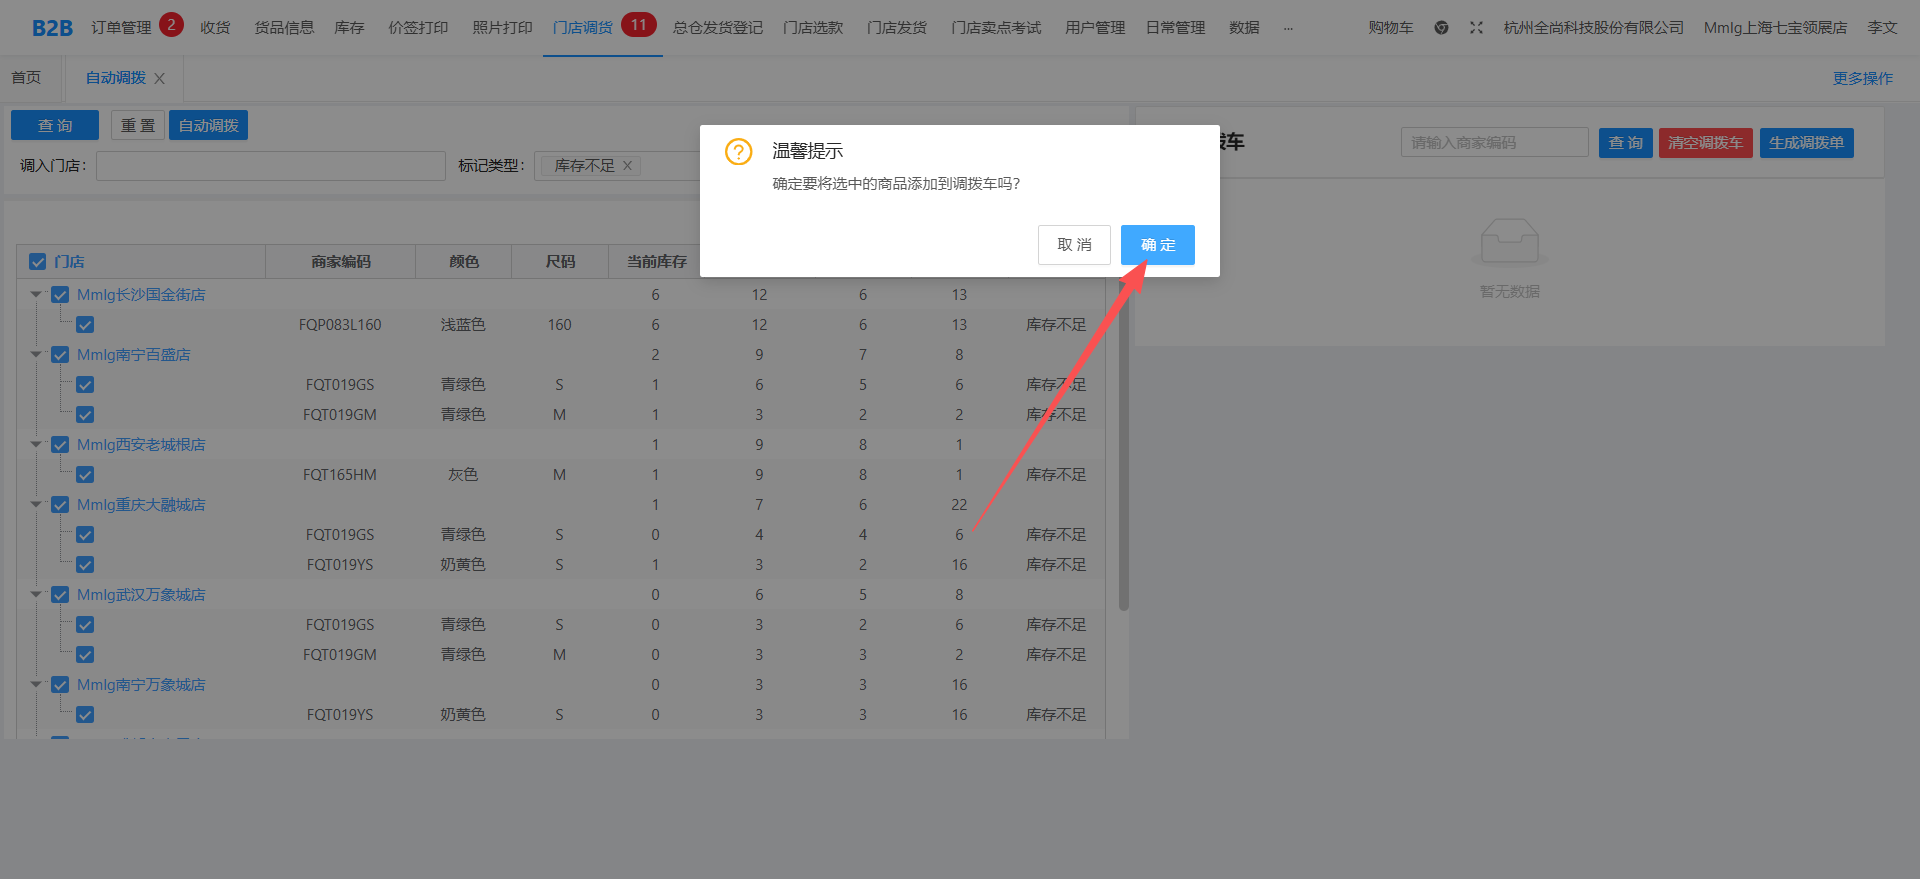Uncheck the FQT165HM row checkbox

coord(85,475)
